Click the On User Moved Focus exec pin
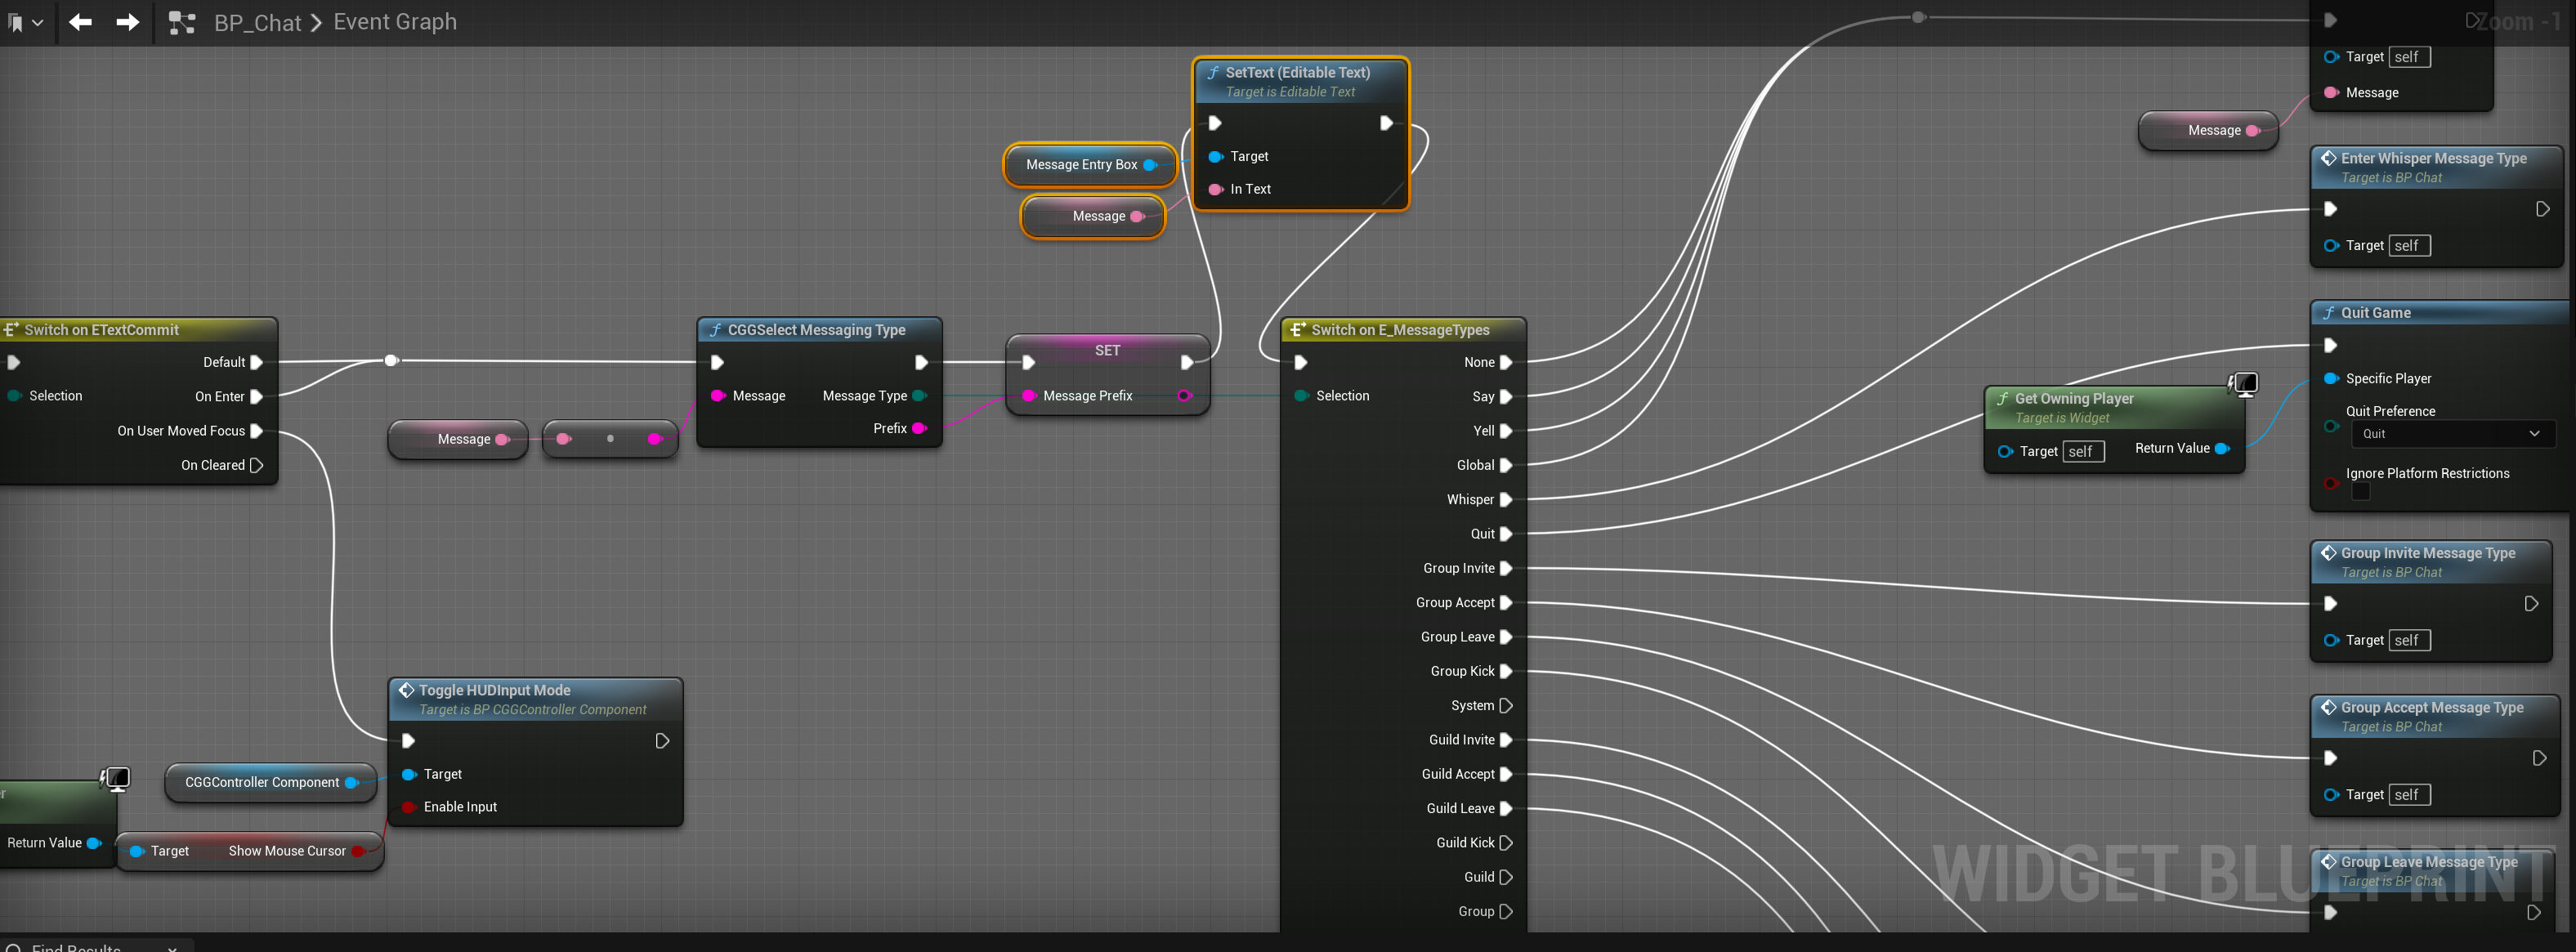2576x952 pixels. tap(256, 431)
